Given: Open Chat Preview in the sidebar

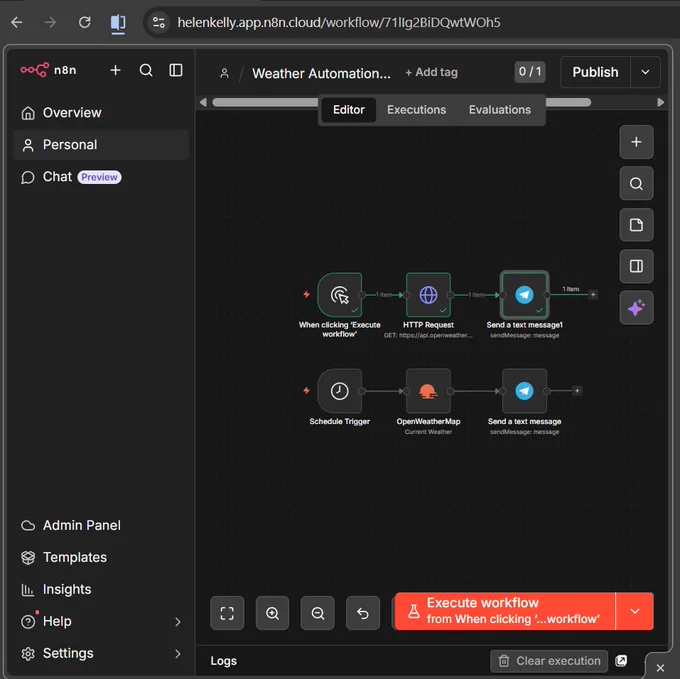Looking at the screenshot, I should point(101,177).
